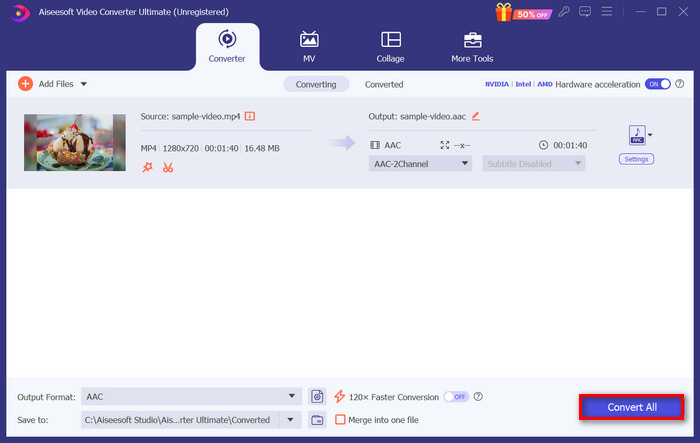The width and height of the screenshot is (700, 443).
Task: Show the Converted list
Action: [x=384, y=84]
